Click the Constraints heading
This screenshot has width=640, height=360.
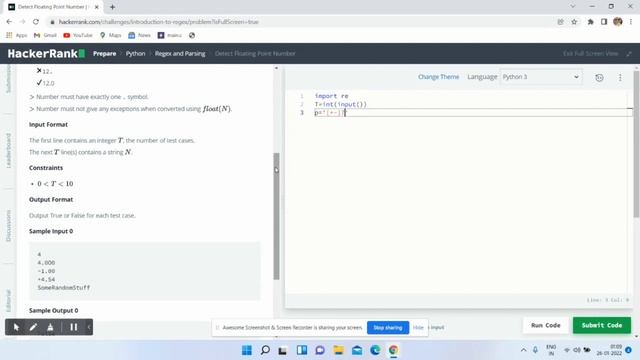(x=46, y=168)
